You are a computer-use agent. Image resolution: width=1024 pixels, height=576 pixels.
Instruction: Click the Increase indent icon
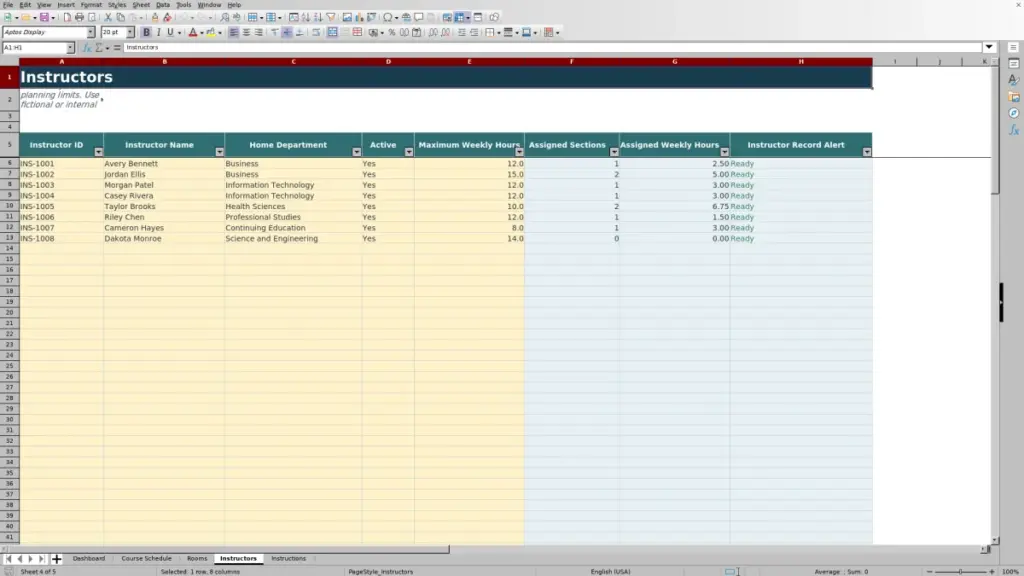[x=462, y=32]
